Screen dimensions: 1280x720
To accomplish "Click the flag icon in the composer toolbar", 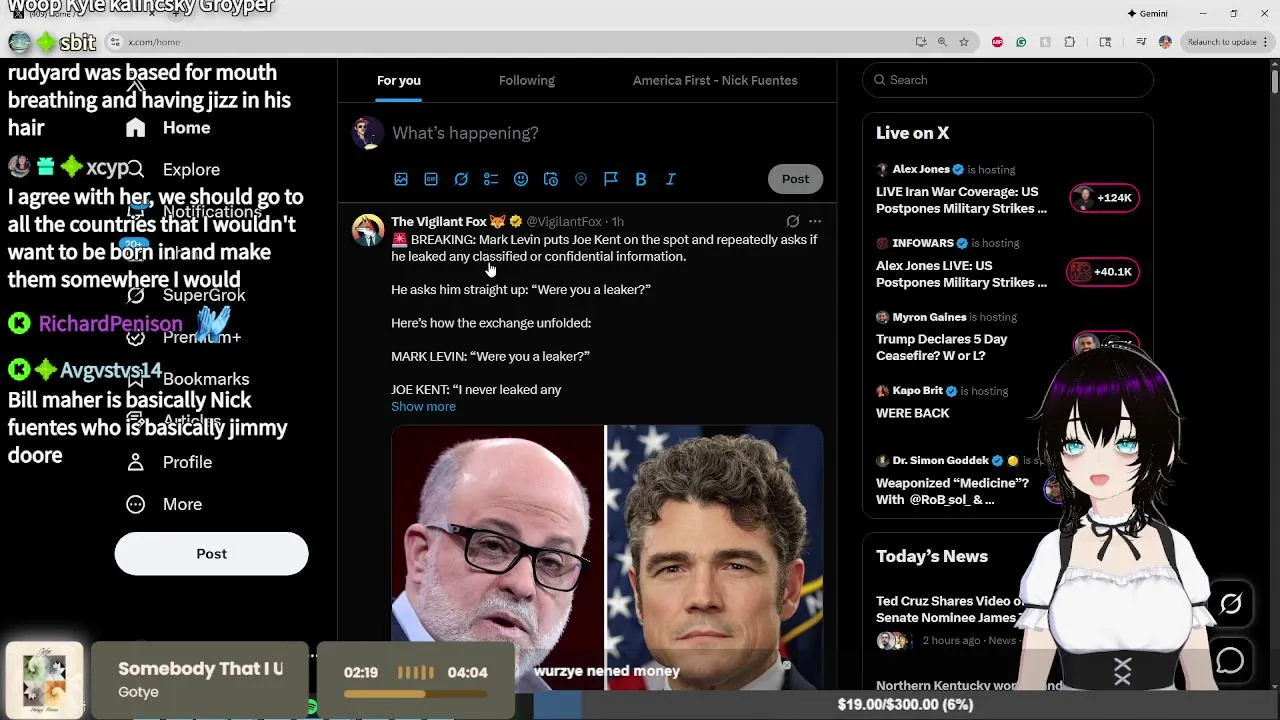I will click(611, 179).
